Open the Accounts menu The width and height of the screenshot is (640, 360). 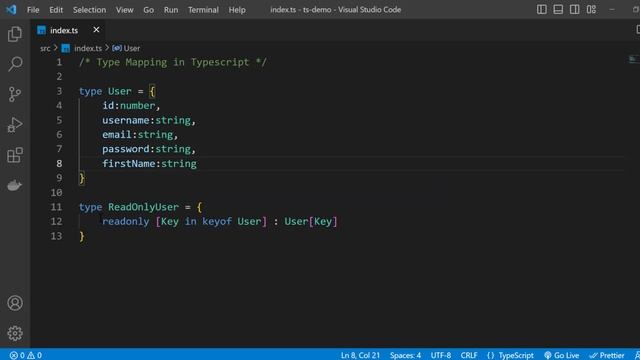15,303
